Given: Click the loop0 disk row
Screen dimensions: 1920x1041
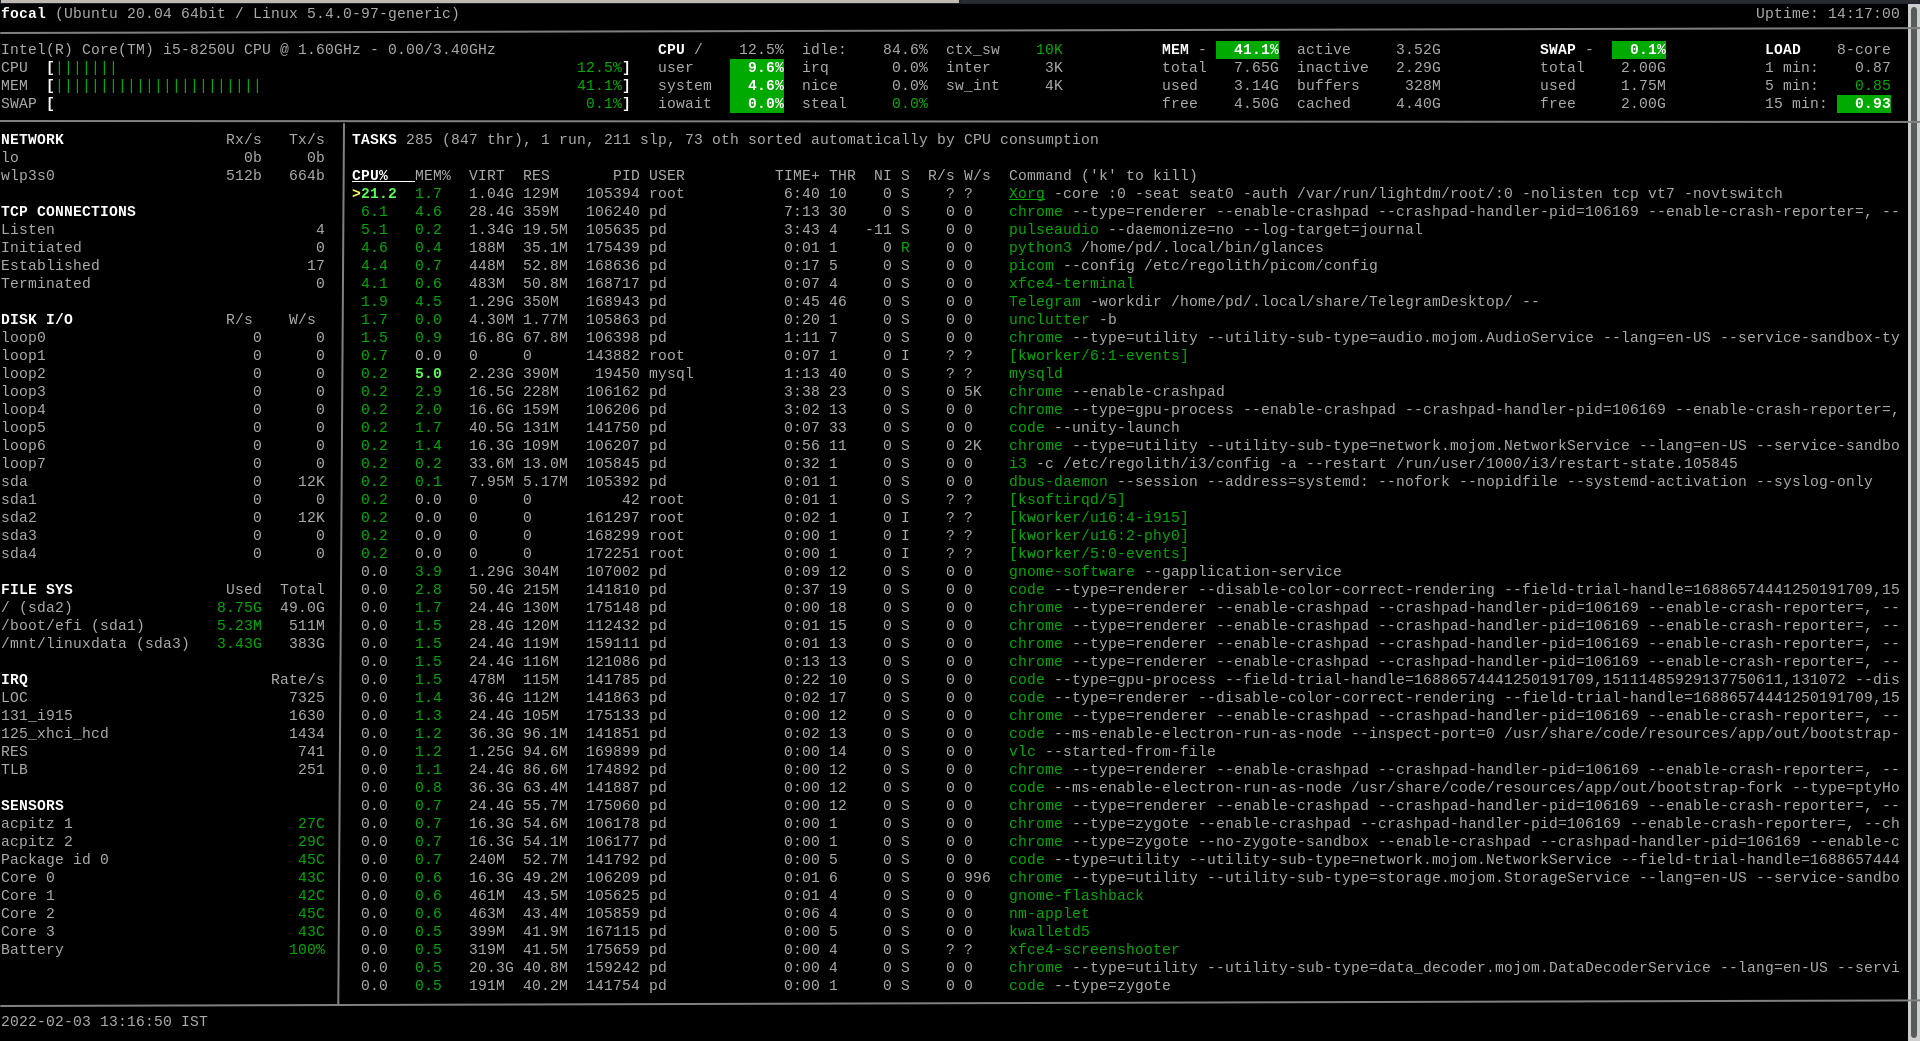Looking at the screenshot, I should click(x=163, y=338).
